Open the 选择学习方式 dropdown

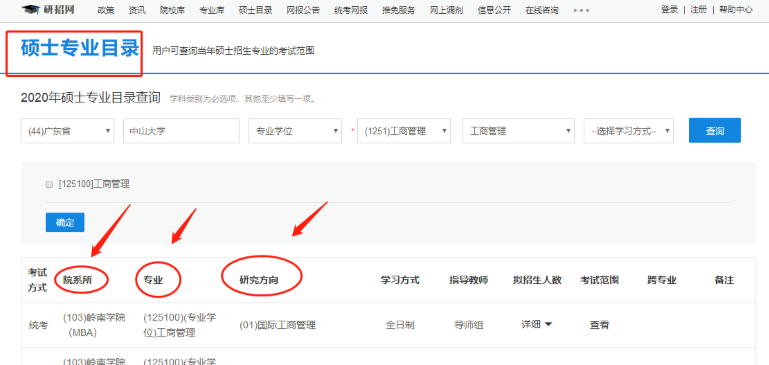coord(629,131)
